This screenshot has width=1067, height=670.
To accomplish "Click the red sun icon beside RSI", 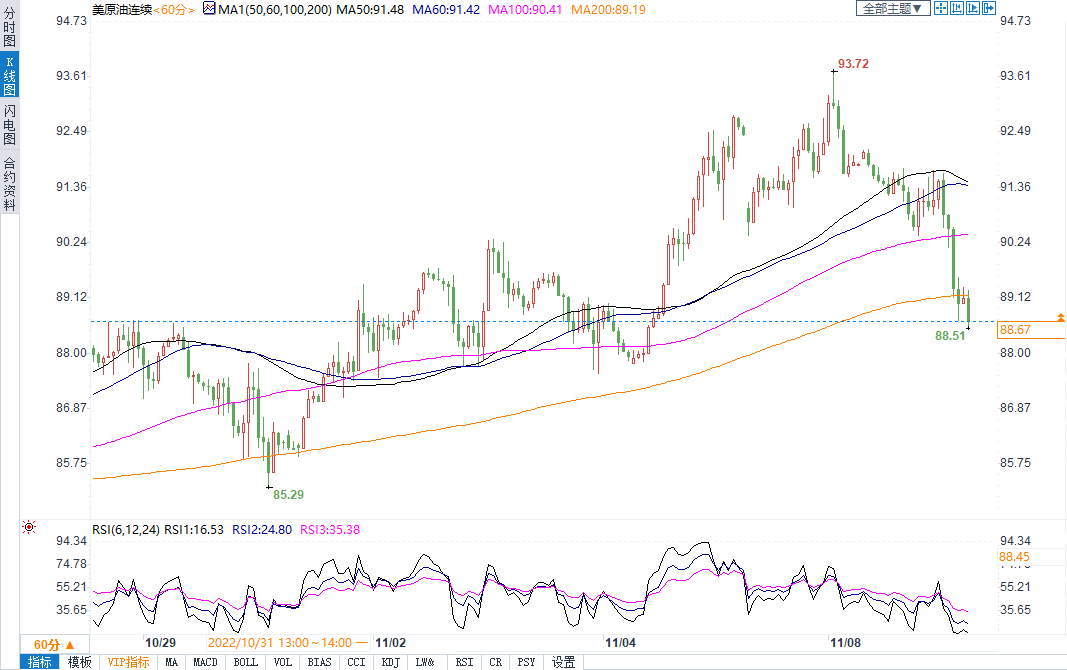I will [x=29, y=527].
